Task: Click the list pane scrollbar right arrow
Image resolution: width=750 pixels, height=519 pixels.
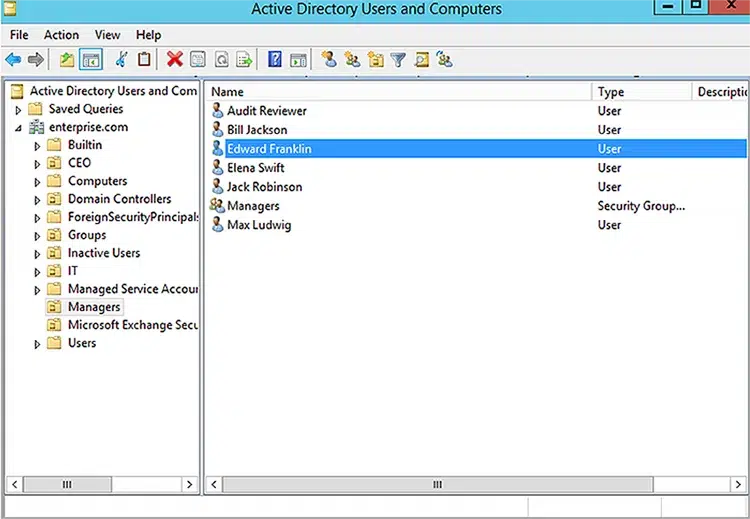Action: pos(738,484)
